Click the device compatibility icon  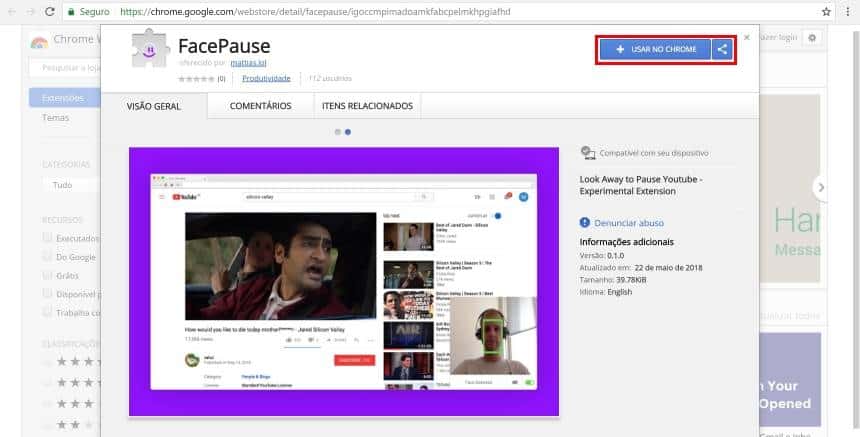point(588,153)
